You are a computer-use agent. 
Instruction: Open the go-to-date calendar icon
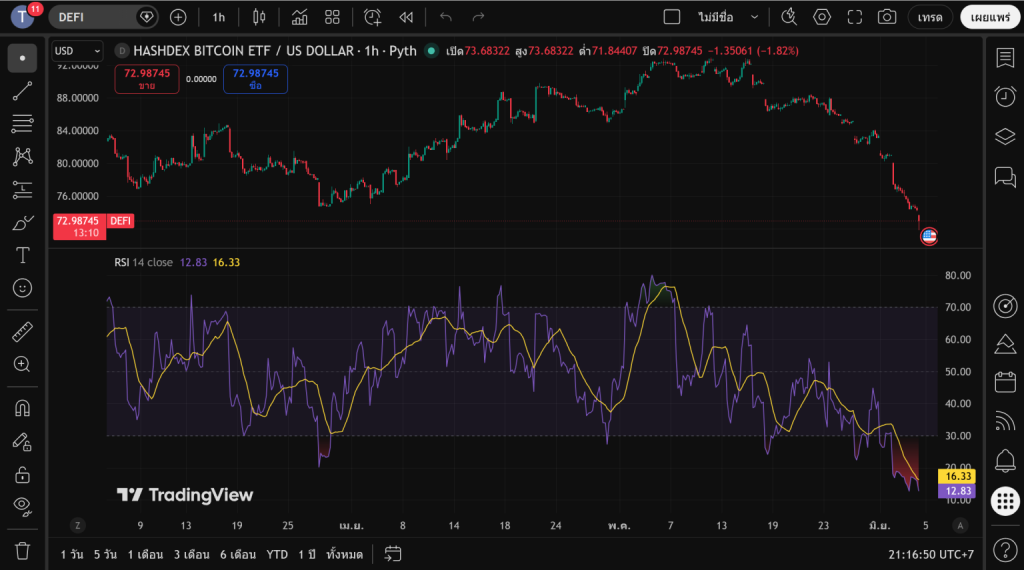(x=392, y=554)
